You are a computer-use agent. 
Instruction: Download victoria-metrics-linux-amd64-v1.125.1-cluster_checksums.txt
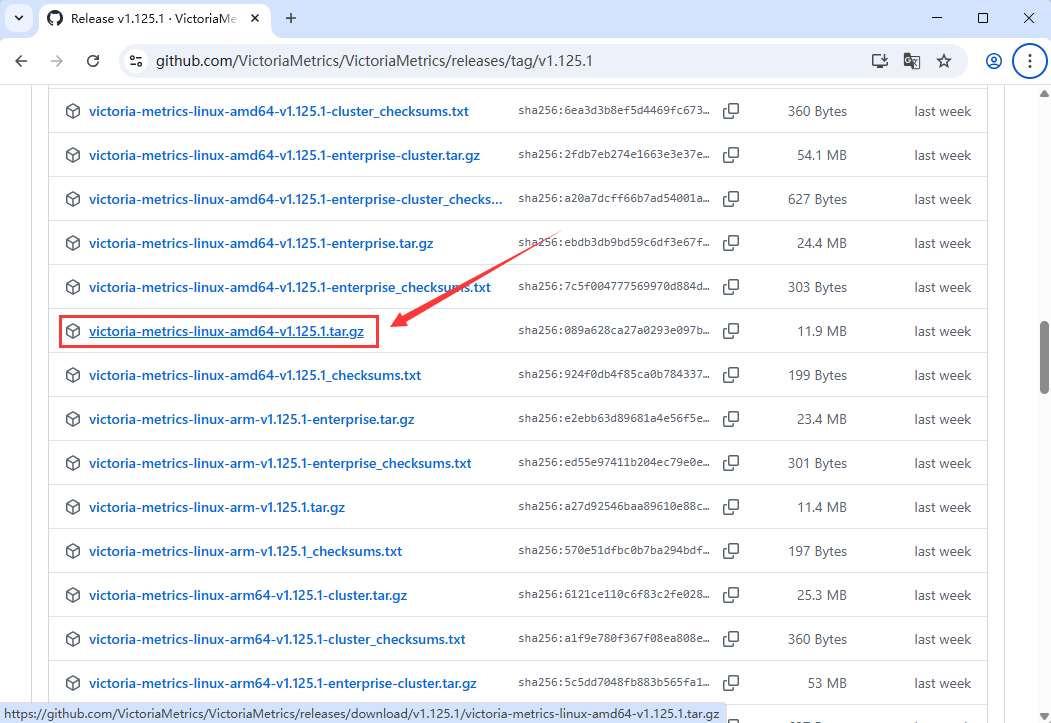[x=278, y=111]
